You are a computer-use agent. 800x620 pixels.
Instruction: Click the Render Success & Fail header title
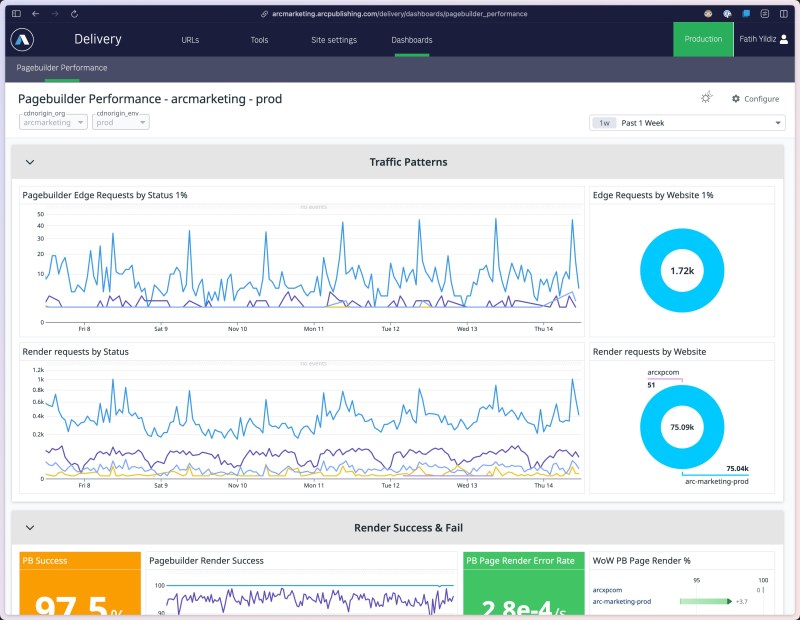click(408, 528)
